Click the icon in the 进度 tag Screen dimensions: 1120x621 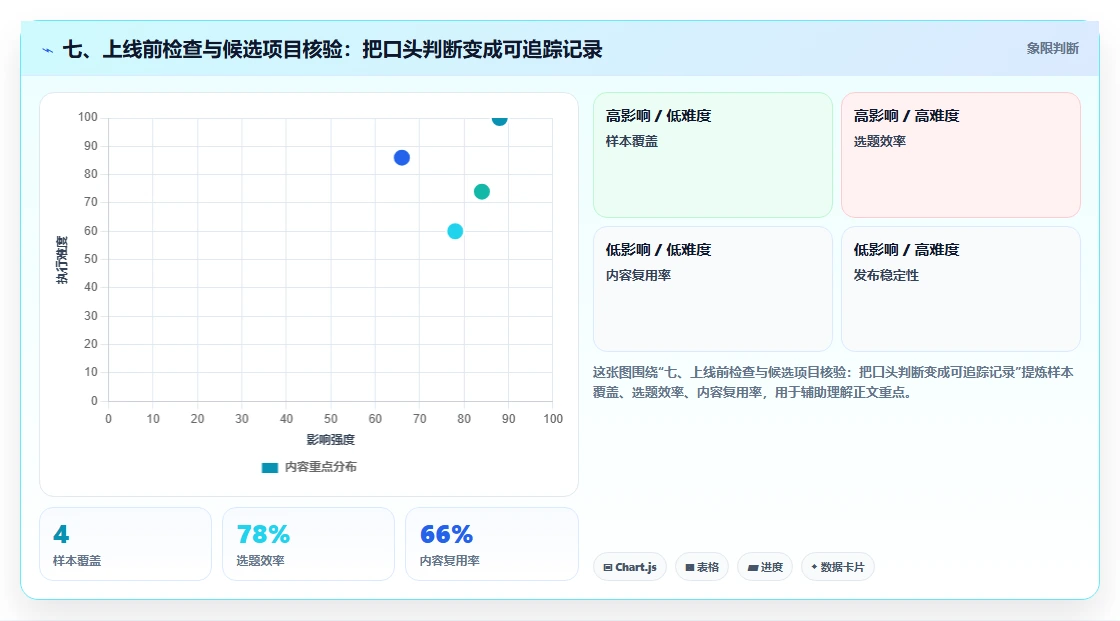[x=753, y=567]
